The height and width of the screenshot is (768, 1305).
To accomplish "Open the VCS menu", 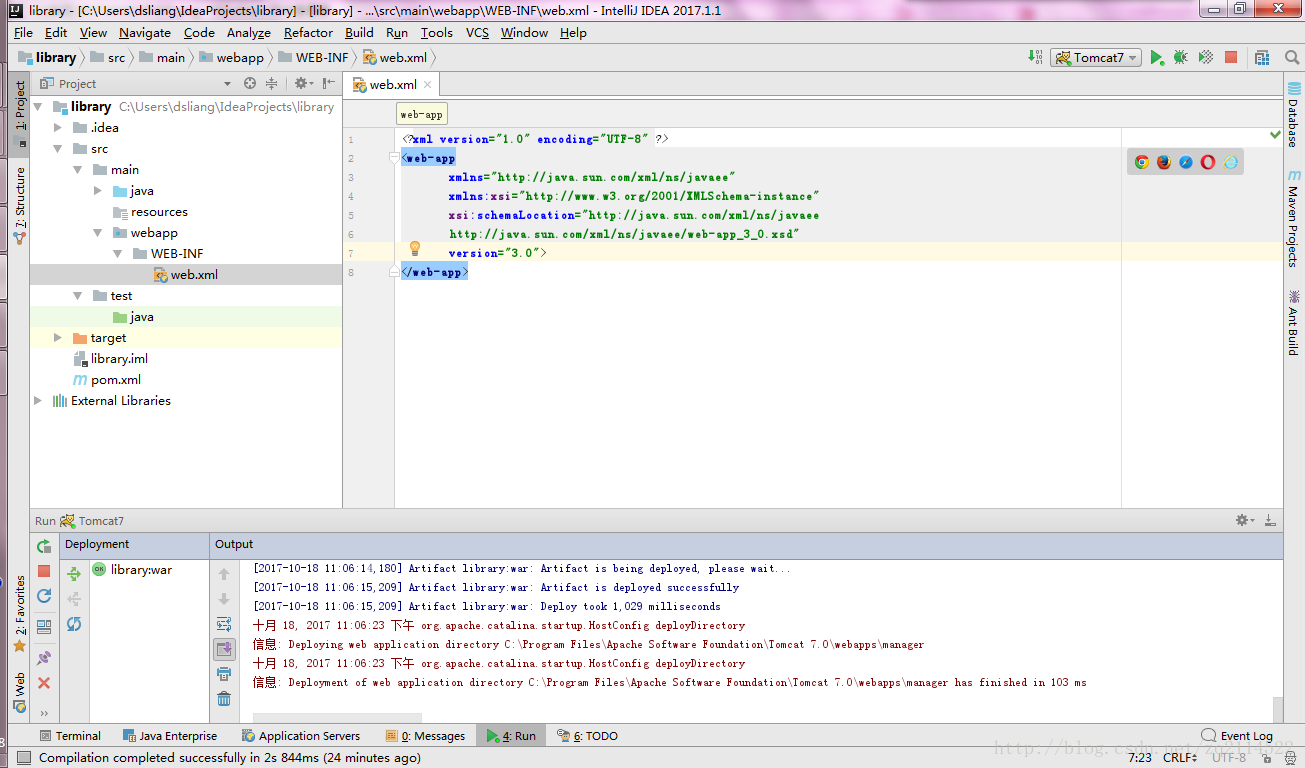I will tap(477, 33).
